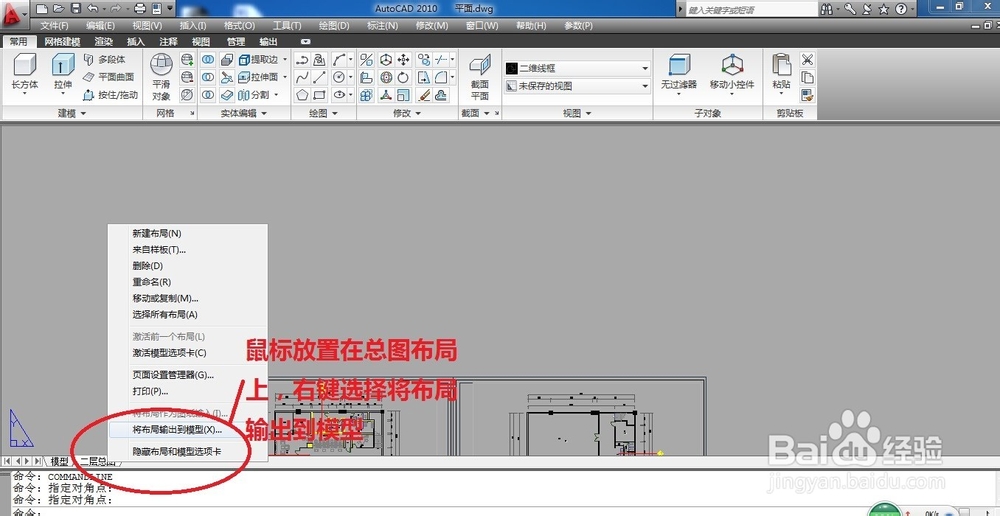Click the 分割 separate tool
The height and width of the screenshot is (516, 1000).
pos(254,95)
